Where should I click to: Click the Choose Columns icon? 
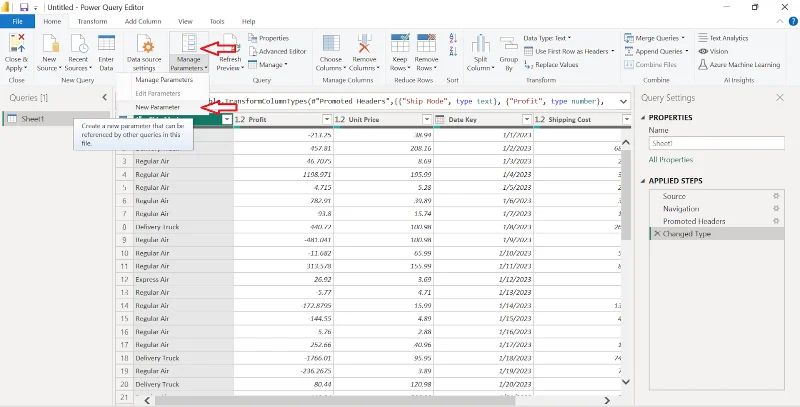tap(331, 44)
